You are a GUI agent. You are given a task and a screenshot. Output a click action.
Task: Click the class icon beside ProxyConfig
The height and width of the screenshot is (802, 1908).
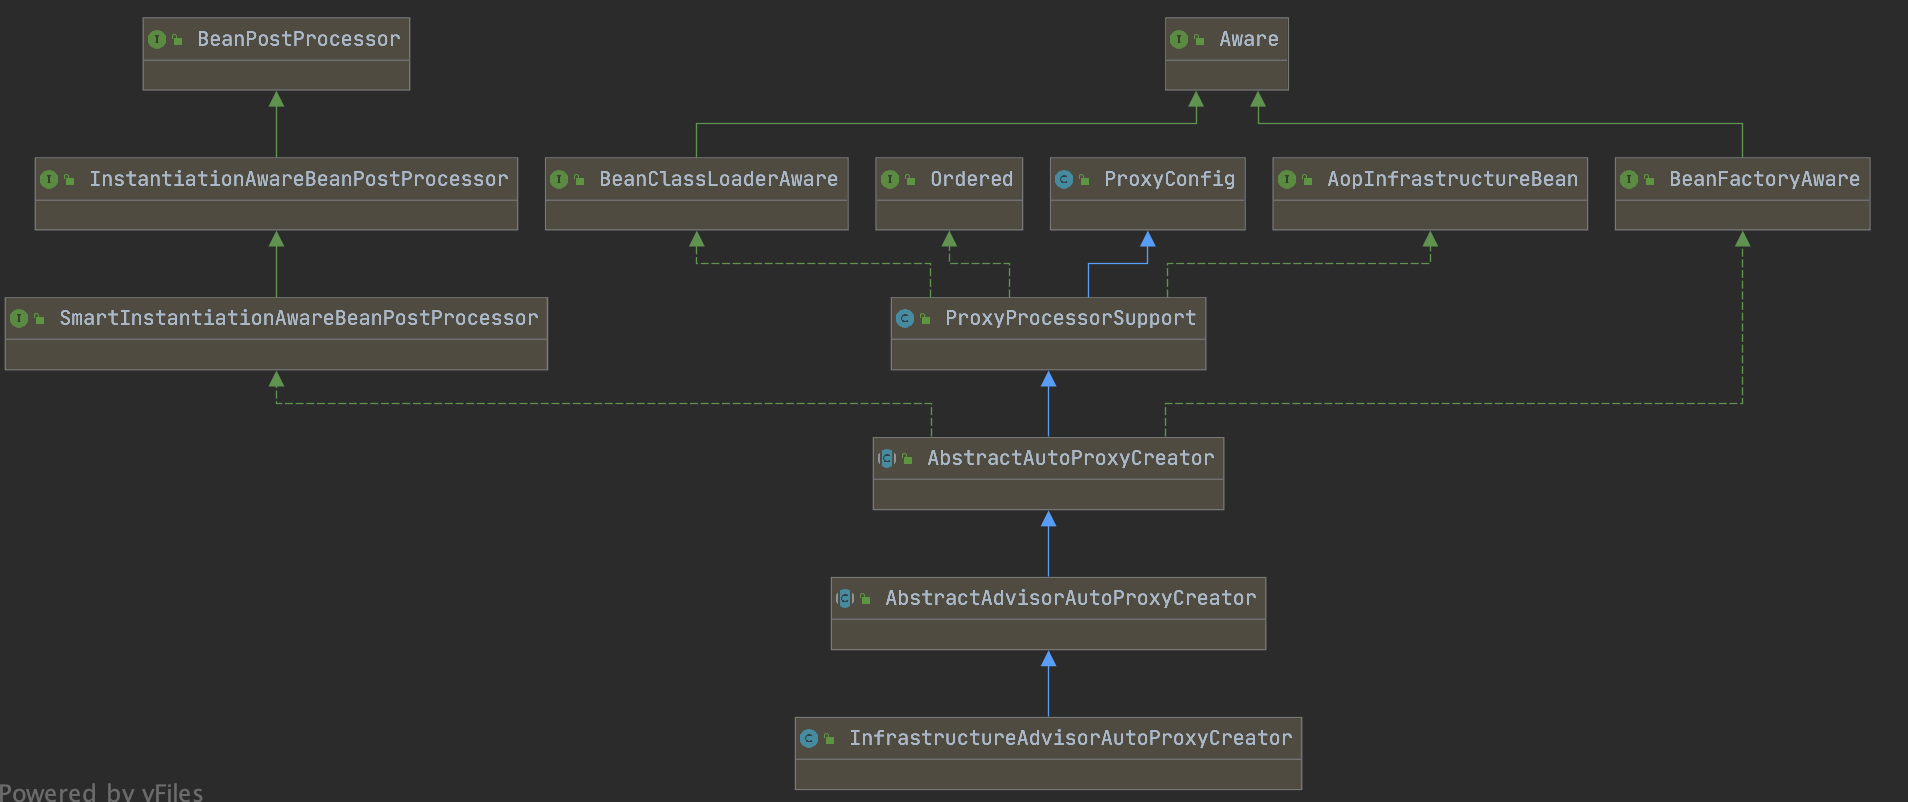coord(1064,180)
